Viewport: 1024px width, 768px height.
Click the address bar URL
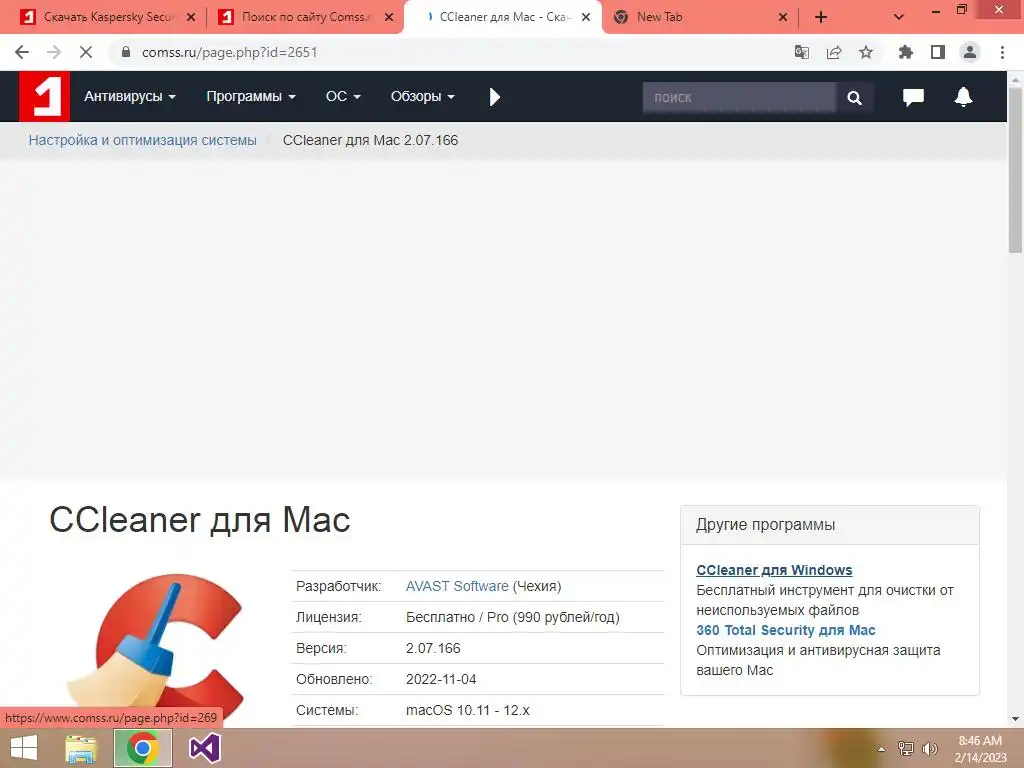pyautogui.click(x=229, y=52)
